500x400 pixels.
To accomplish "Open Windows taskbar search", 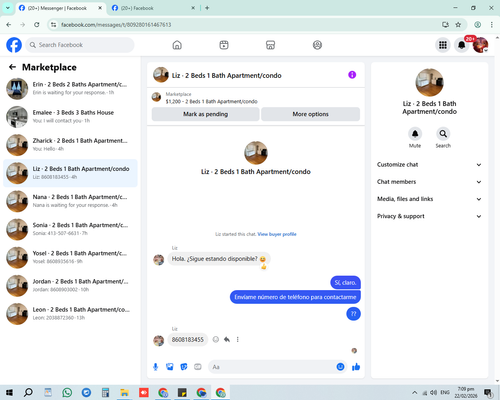I will pyautogui.click(x=28, y=393).
